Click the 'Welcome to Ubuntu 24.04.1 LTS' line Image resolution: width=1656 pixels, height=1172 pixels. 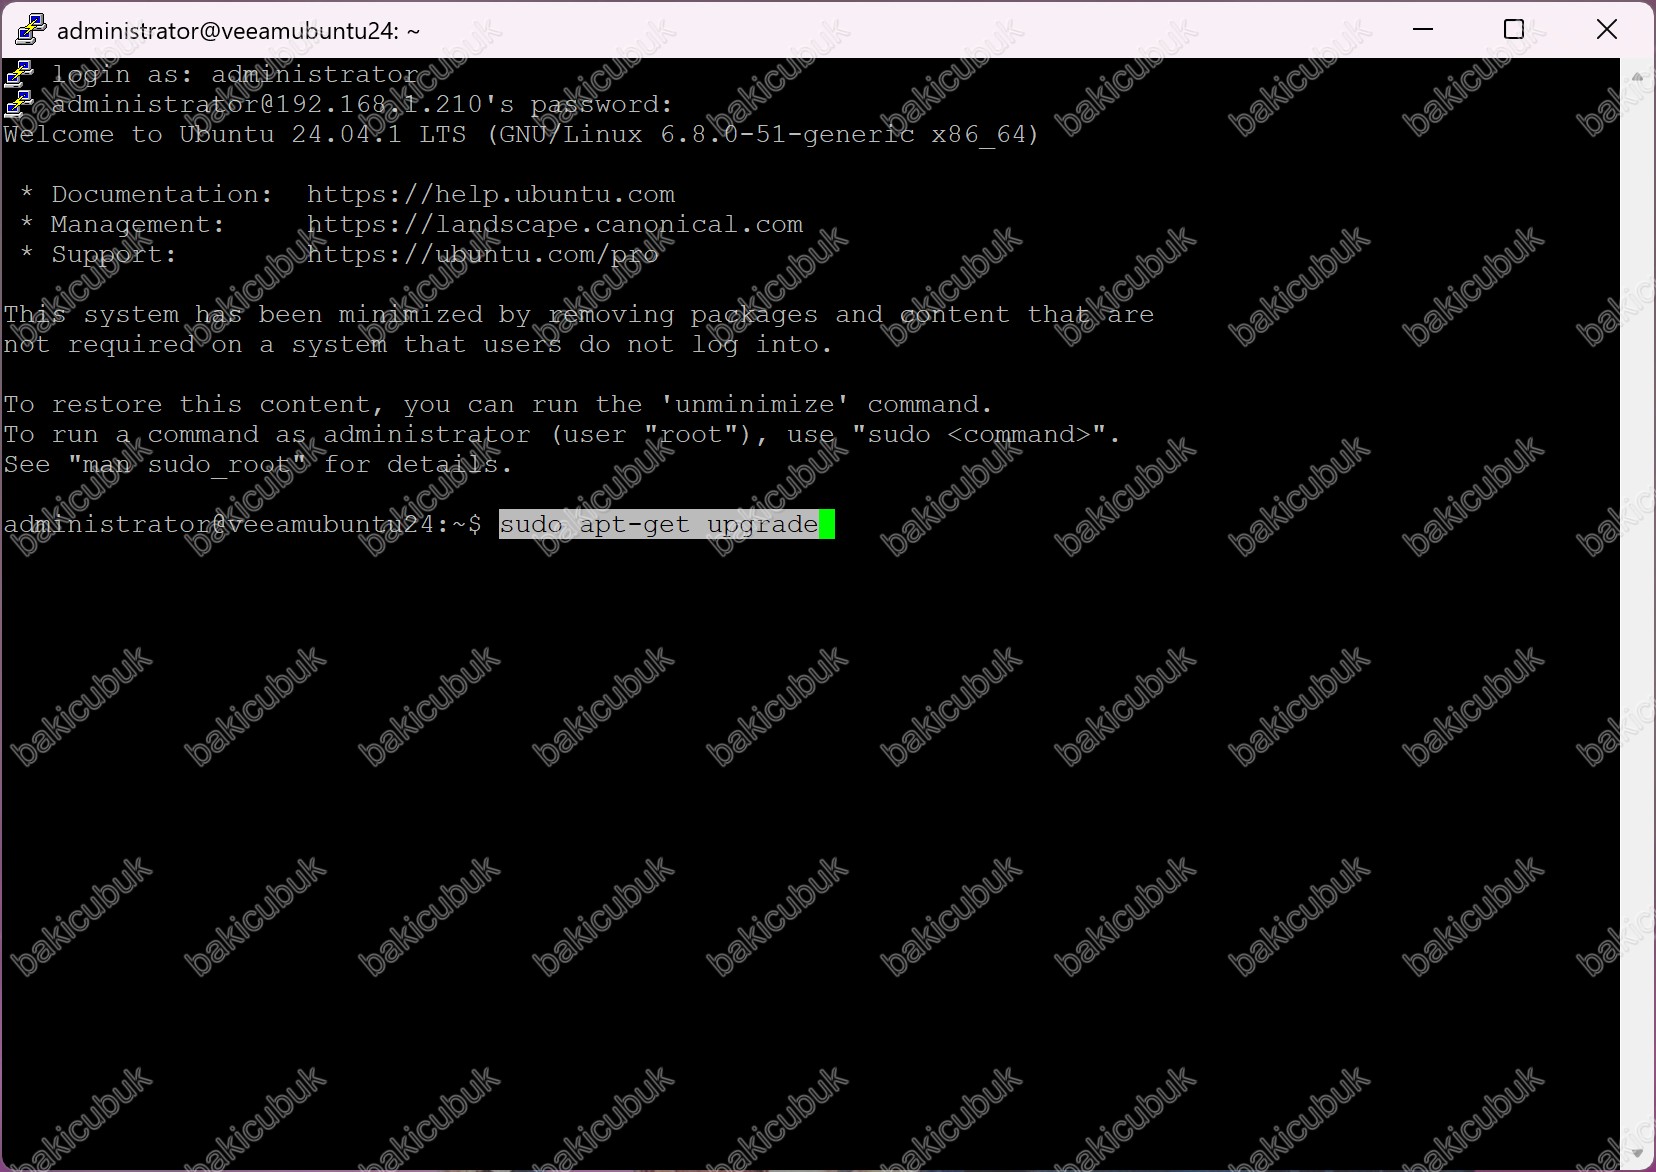click(x=521, y=134)
